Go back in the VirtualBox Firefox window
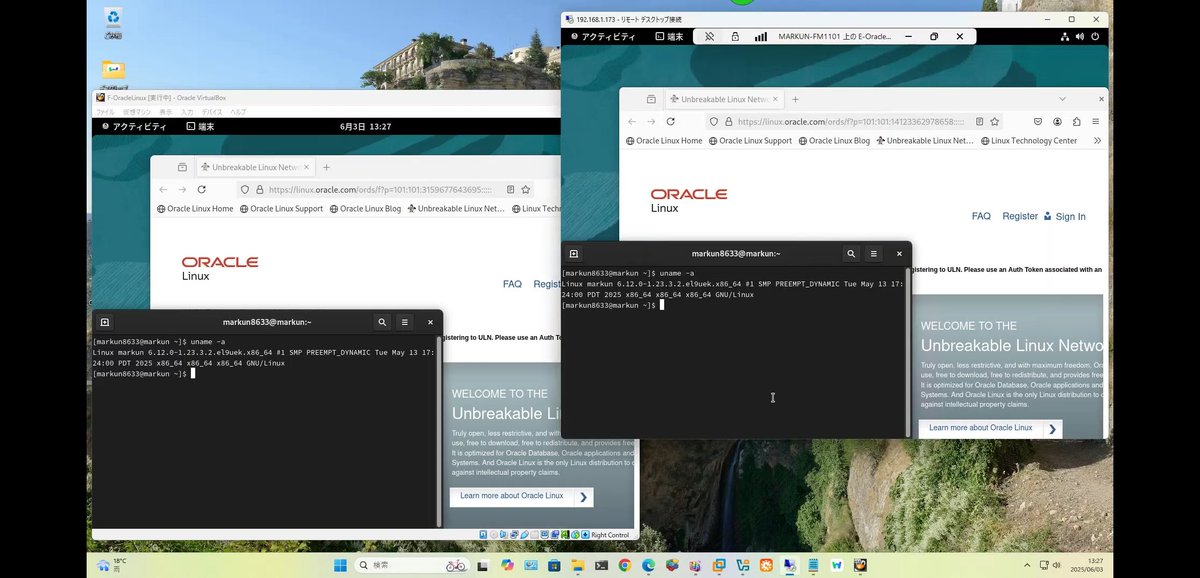Screen dimensions: 1200x578 tap(163, 189)
